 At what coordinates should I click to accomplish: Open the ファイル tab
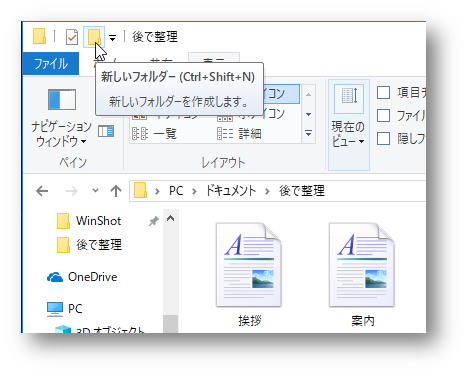pyautogui.click(x=51, y=63)
